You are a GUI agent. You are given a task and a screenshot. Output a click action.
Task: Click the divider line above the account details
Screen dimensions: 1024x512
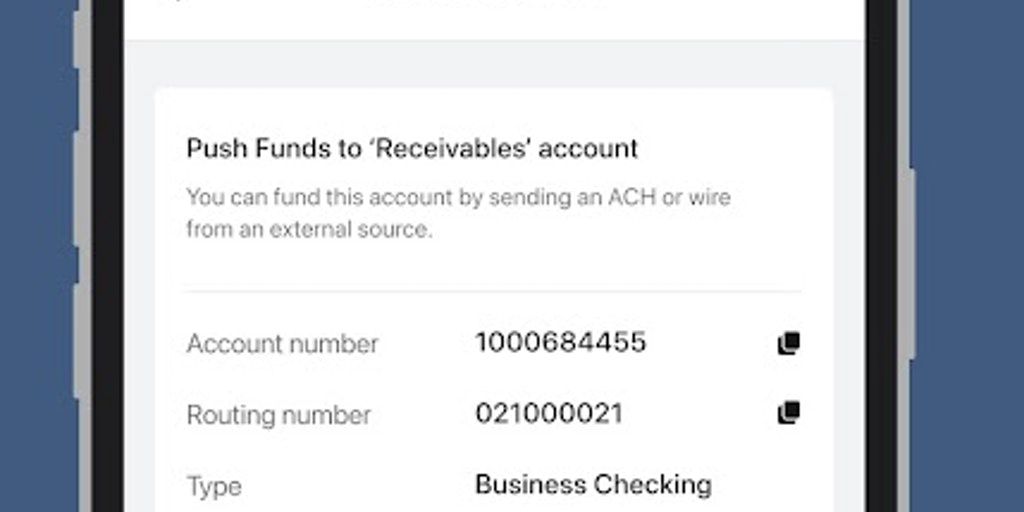(494, 291)
